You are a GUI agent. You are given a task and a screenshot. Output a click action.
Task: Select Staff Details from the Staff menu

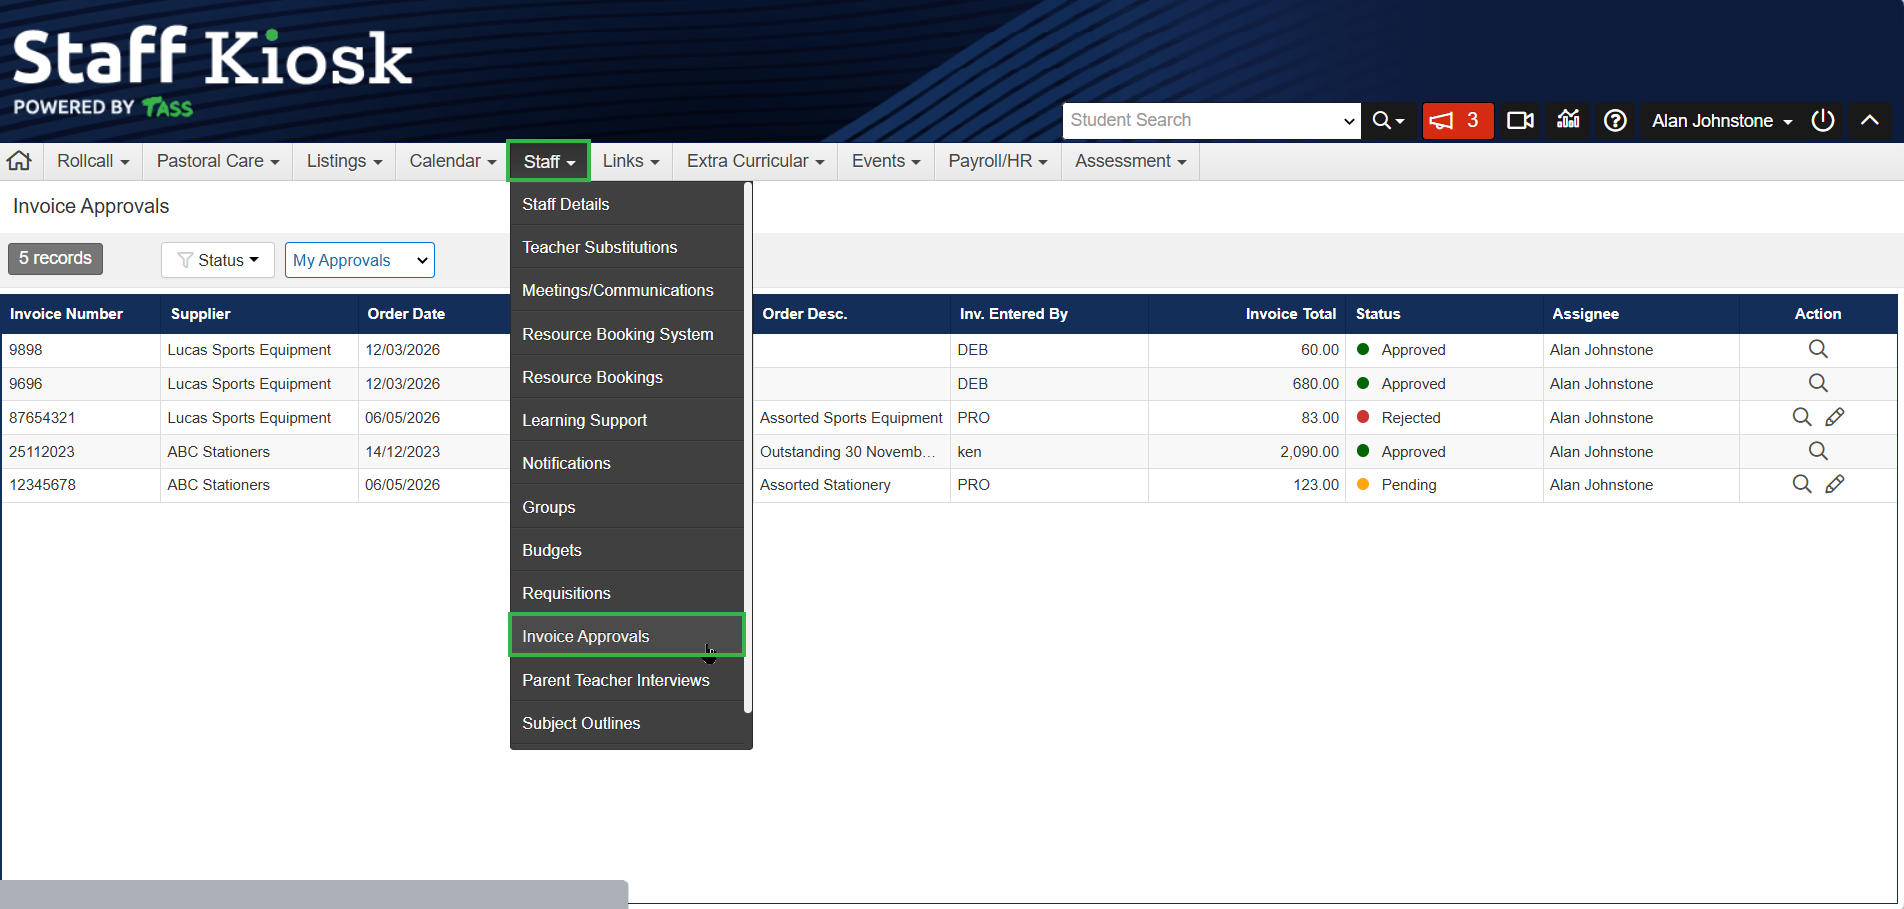627,204
